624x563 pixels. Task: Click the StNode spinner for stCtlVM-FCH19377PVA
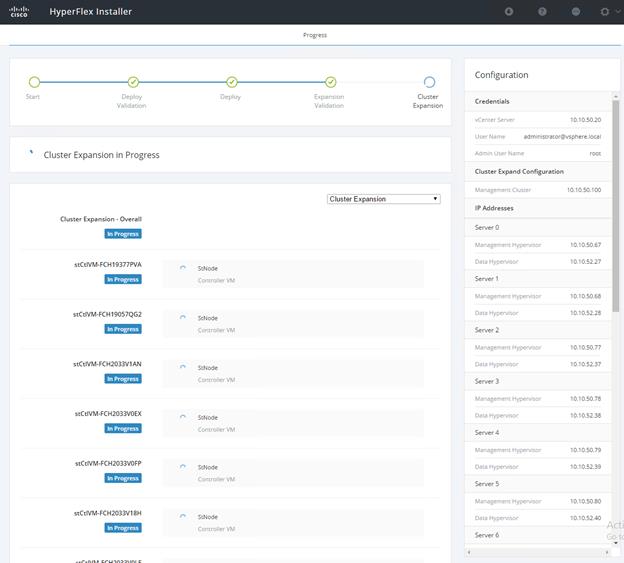pyautogui.click(x=183, y=268)
